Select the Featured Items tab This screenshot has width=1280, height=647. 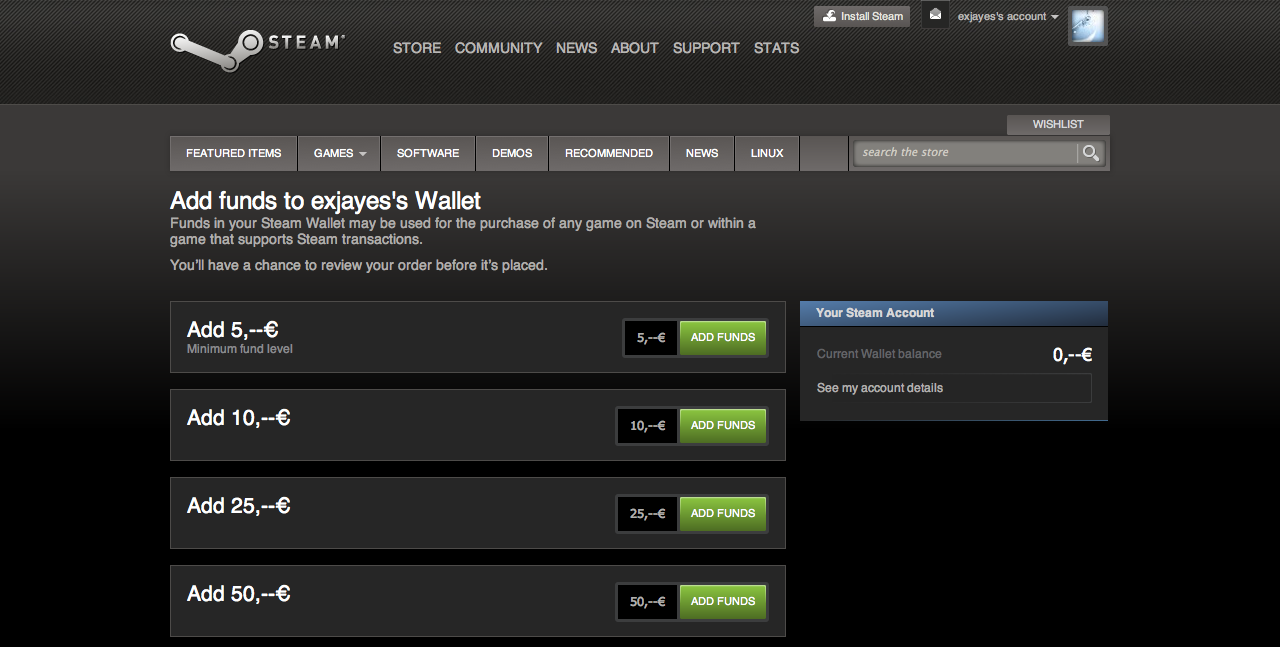pos(234,153)
